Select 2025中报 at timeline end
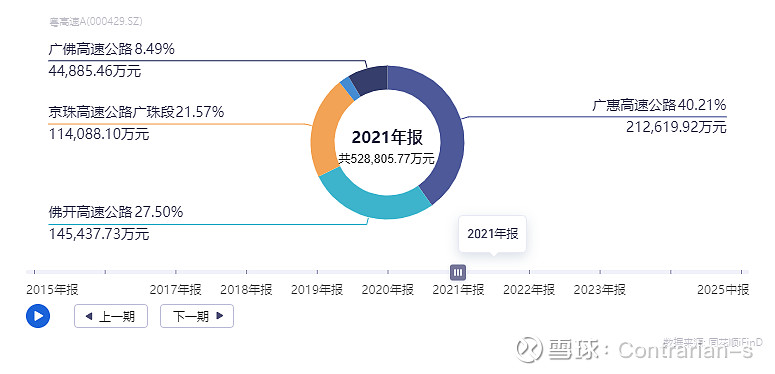 723,290
